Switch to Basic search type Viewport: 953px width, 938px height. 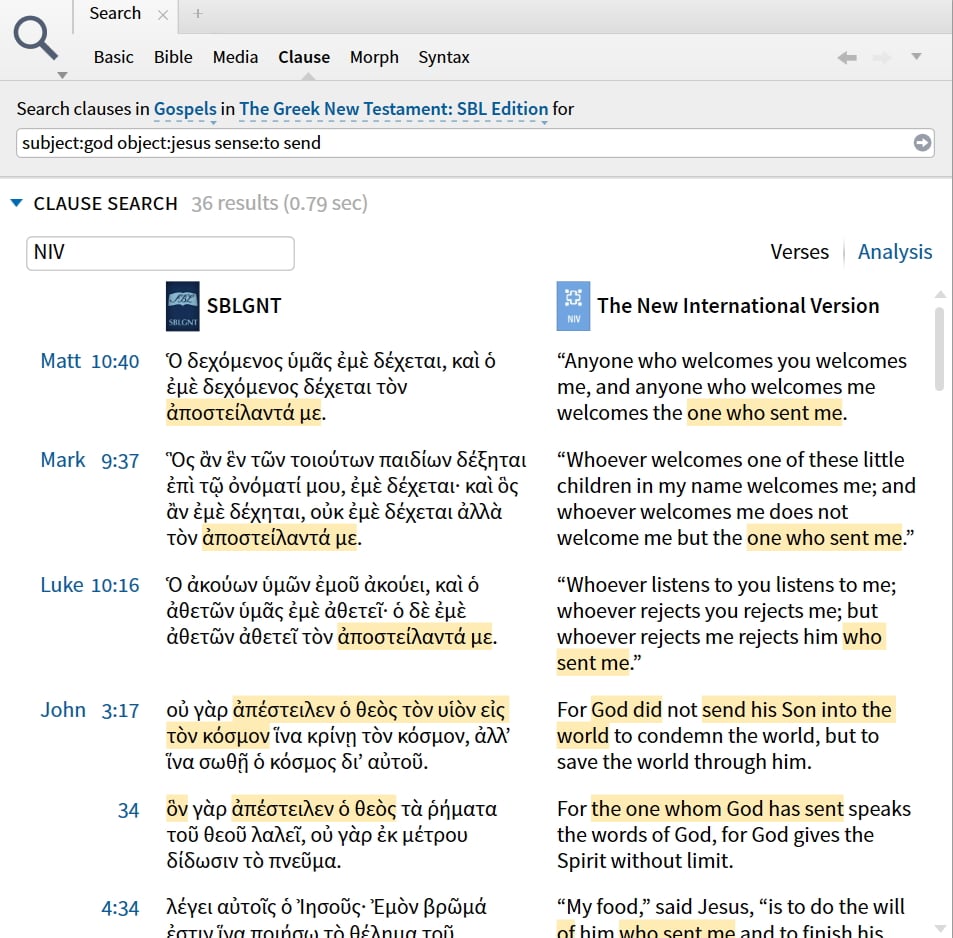coord(114,57)
